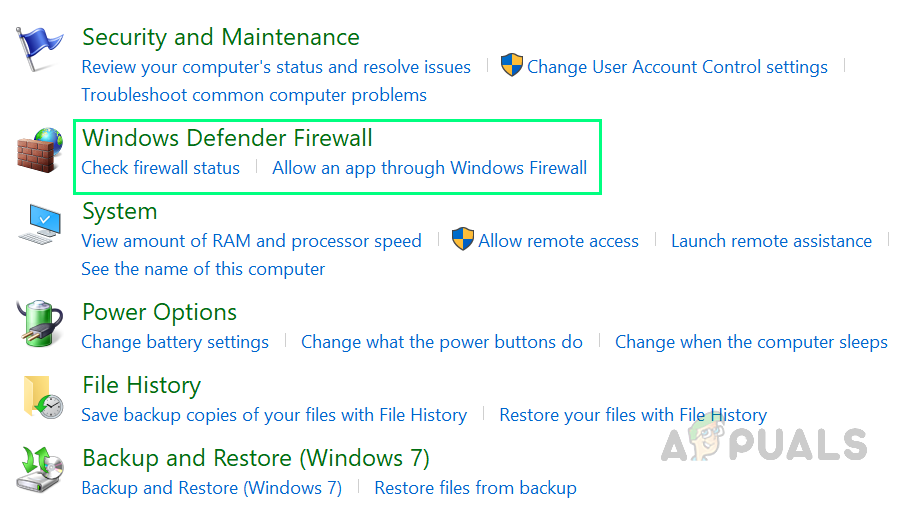Screen dimensions: 908x505
Task: Click Restore files from backup
Action: (x=475, y=488)
